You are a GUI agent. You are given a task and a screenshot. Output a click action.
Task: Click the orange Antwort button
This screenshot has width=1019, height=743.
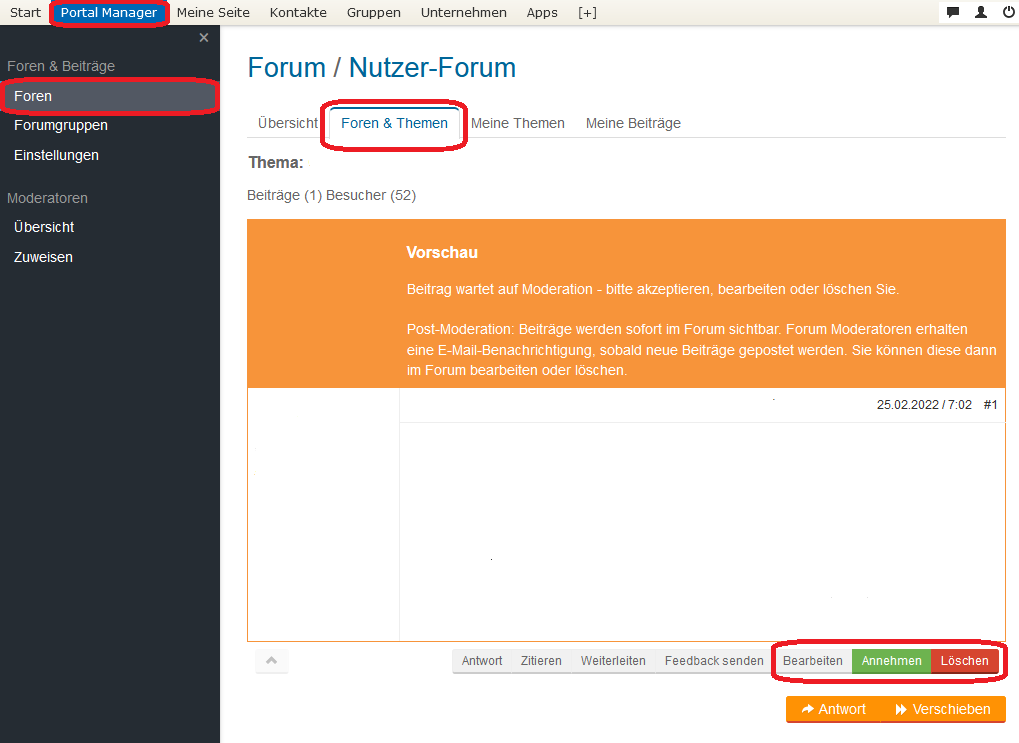tap(833, 709)
